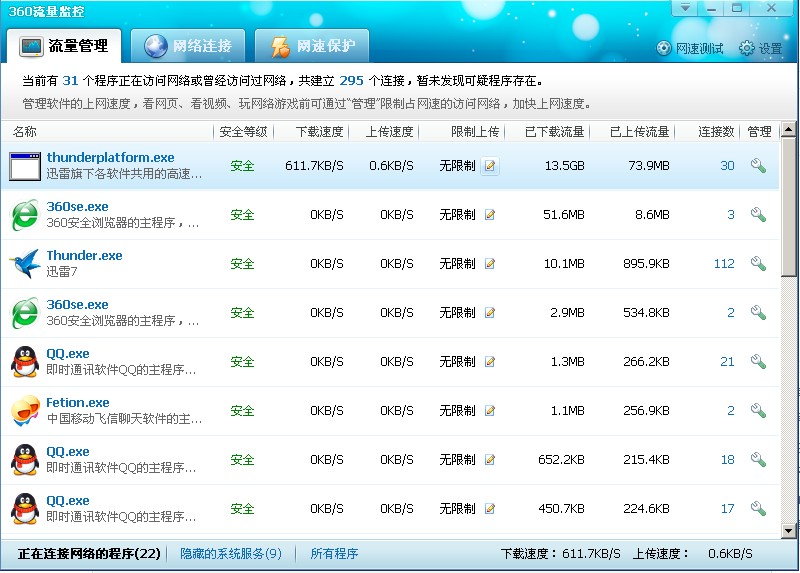Open manage wrench for QQ.exe with 21 connections
800x573 pixels.
[x=758, y=361]
